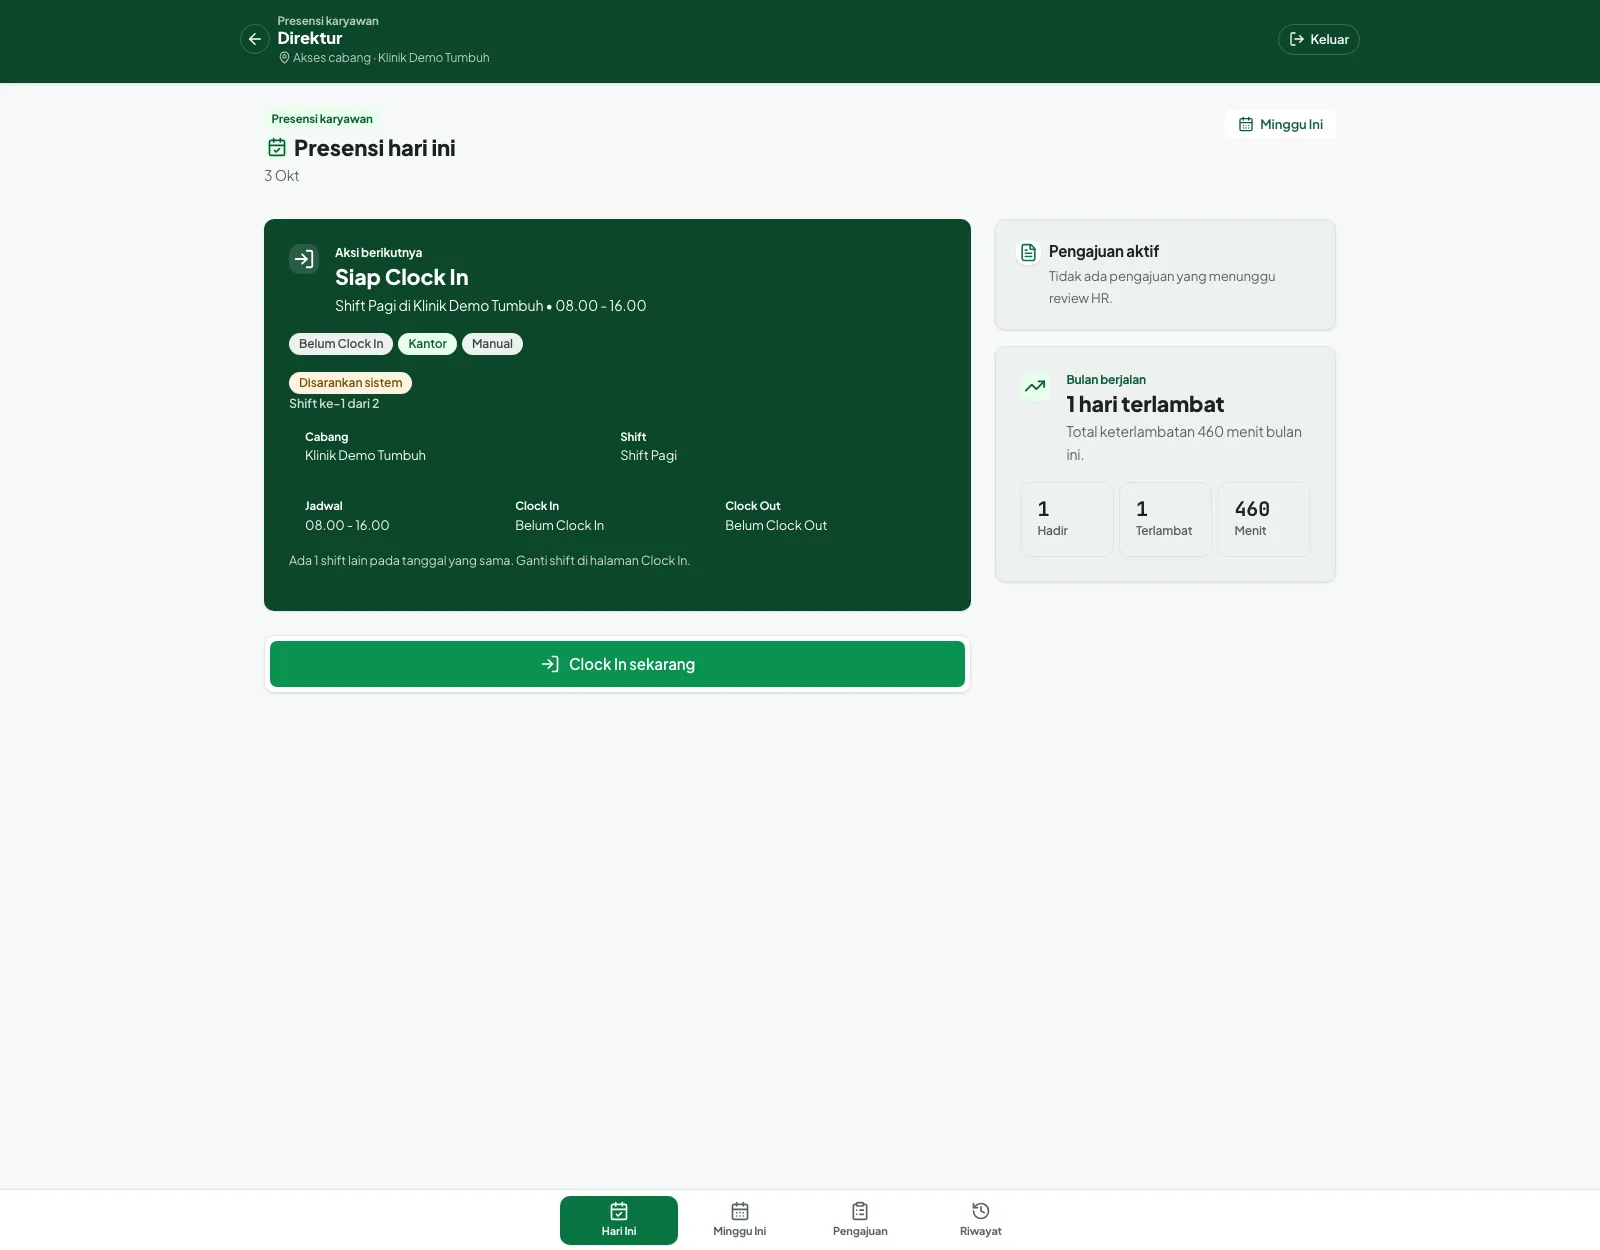Screen dimensions: 1600x1250
Task: Click the Manual badge
Action: coord(492,344)
